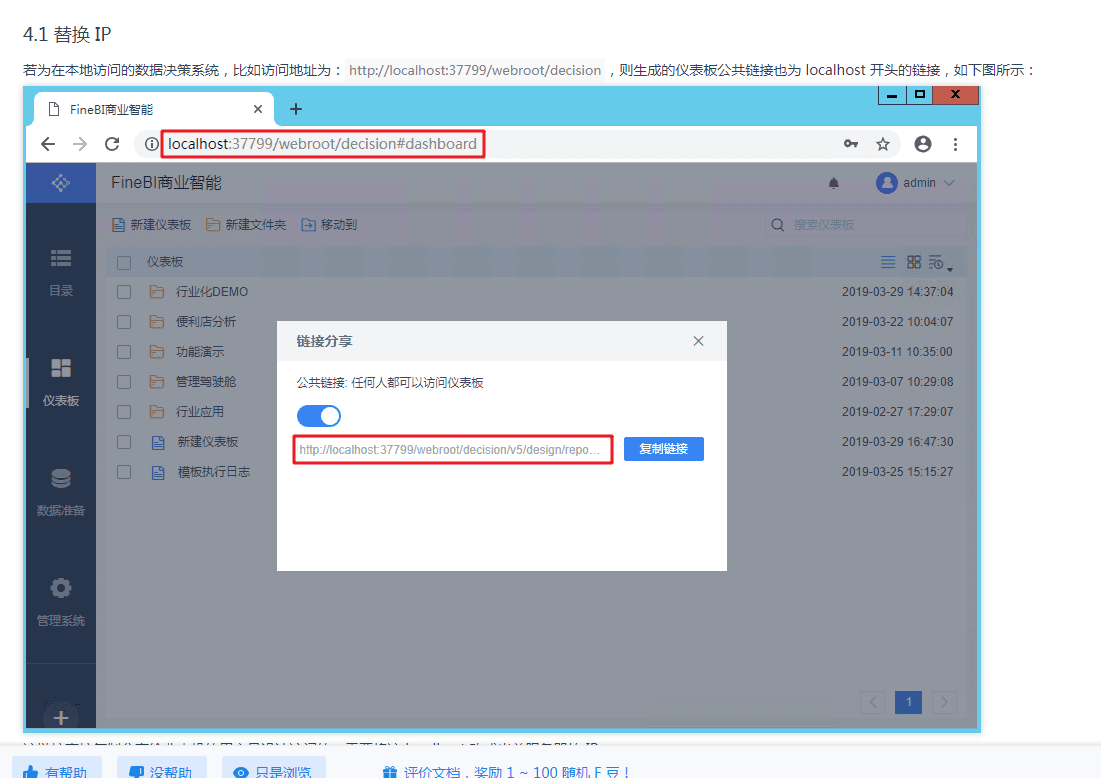Image resolution: width=1101 pixels, height=778 pixels.
Task: Open the 评价文档 reward link
Action: point(506,772)
